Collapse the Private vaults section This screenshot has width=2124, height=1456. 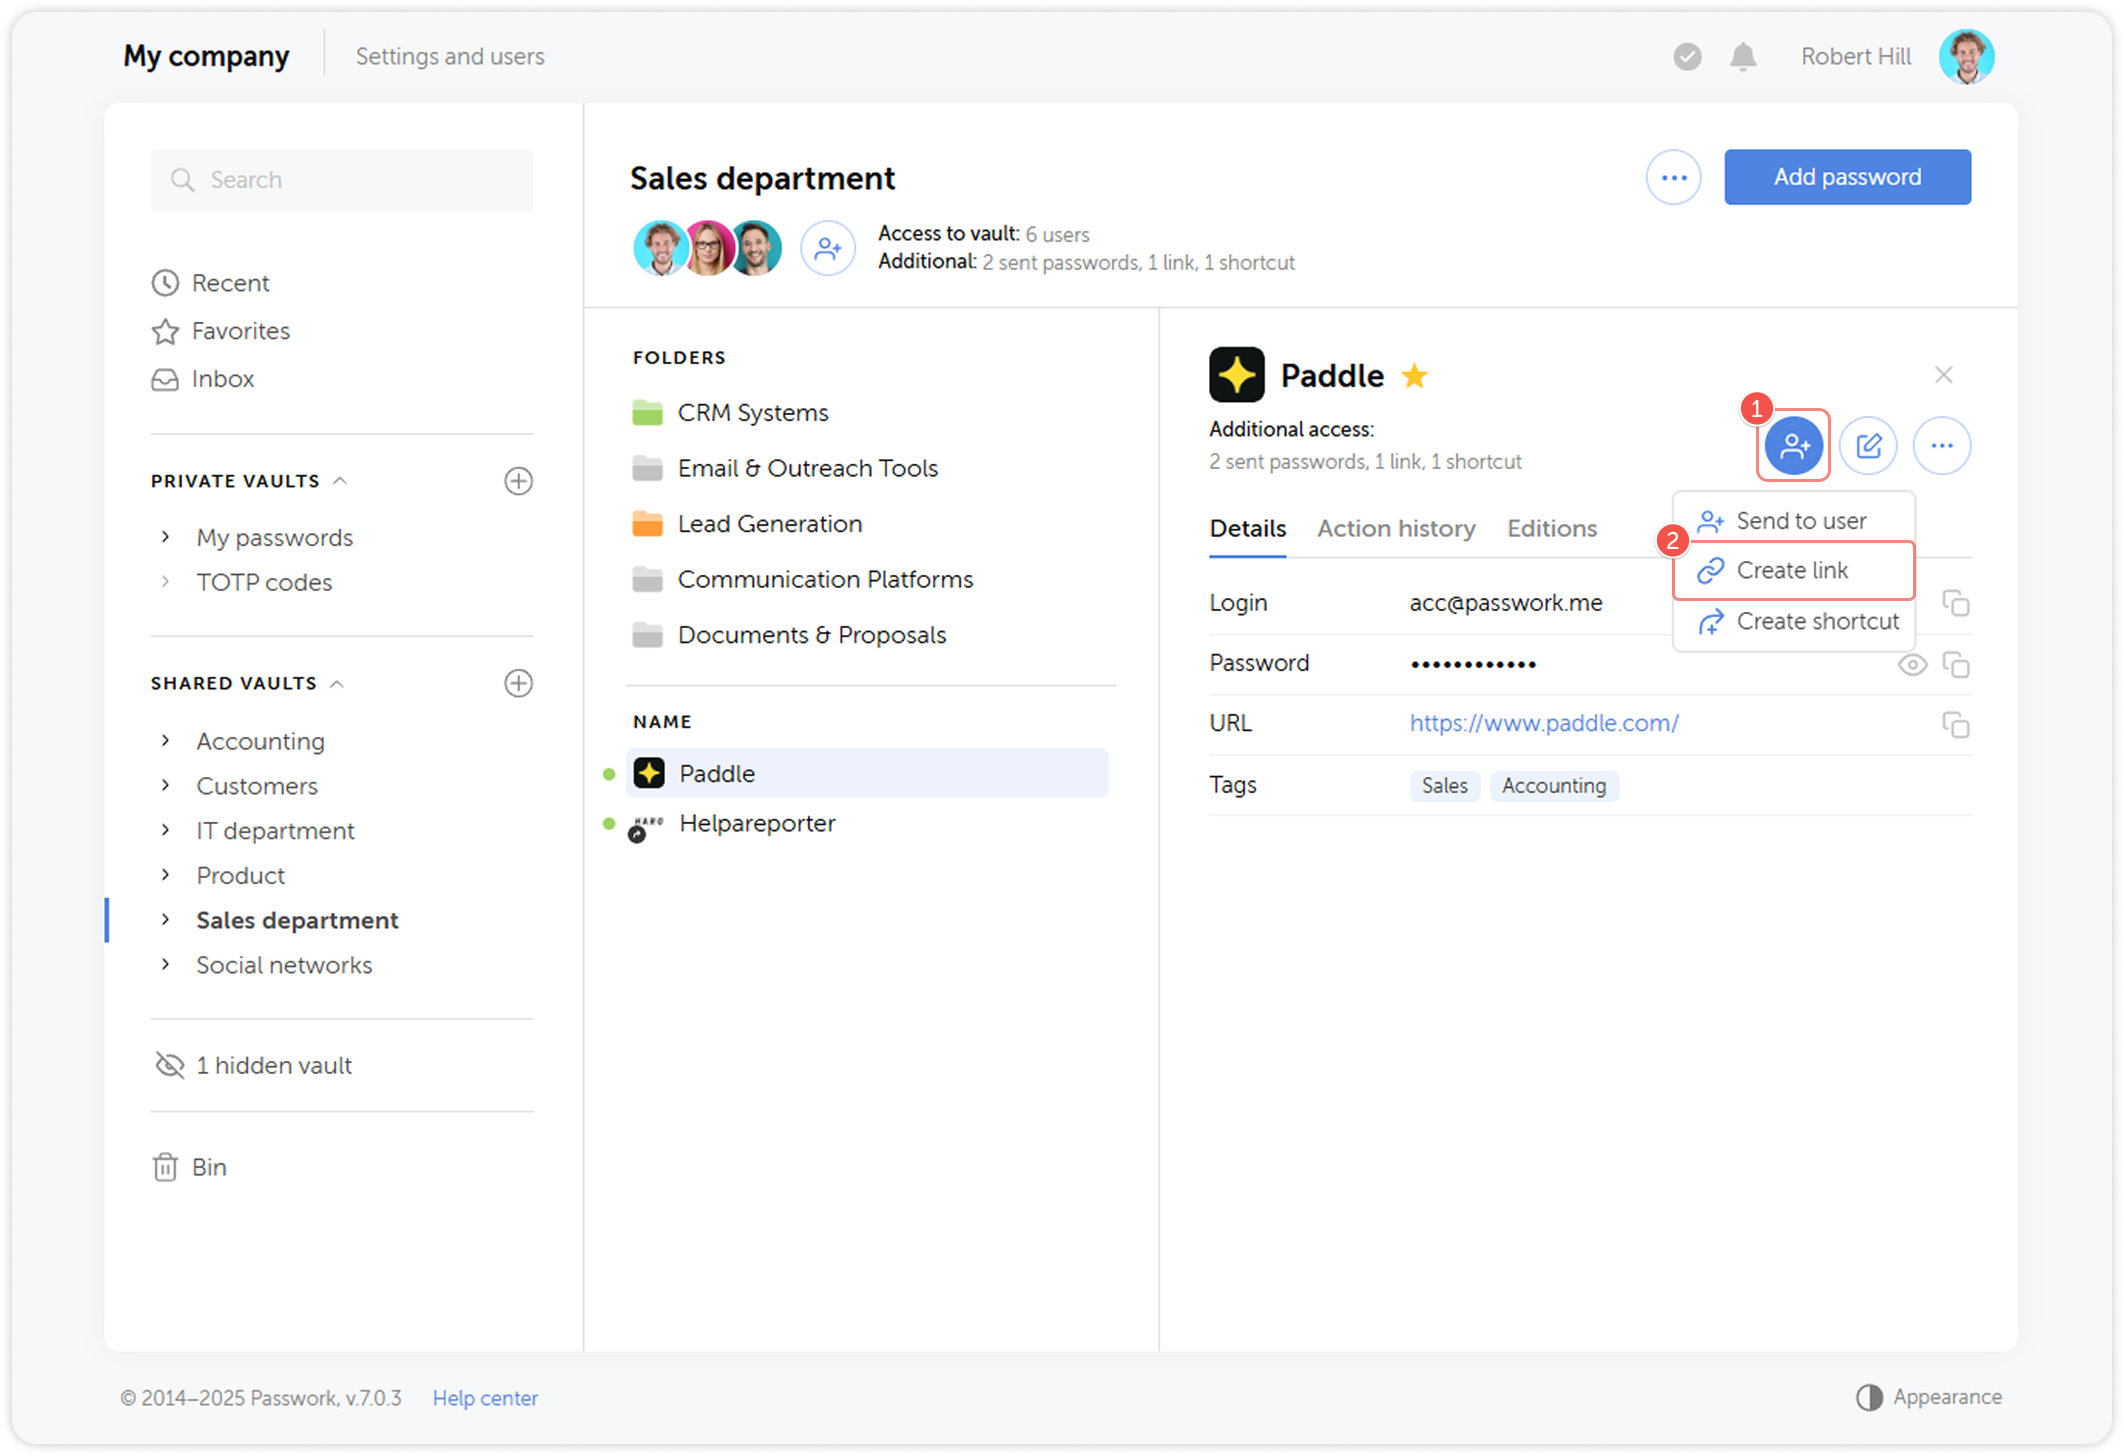pyautogui.click(x=343, y=480)
